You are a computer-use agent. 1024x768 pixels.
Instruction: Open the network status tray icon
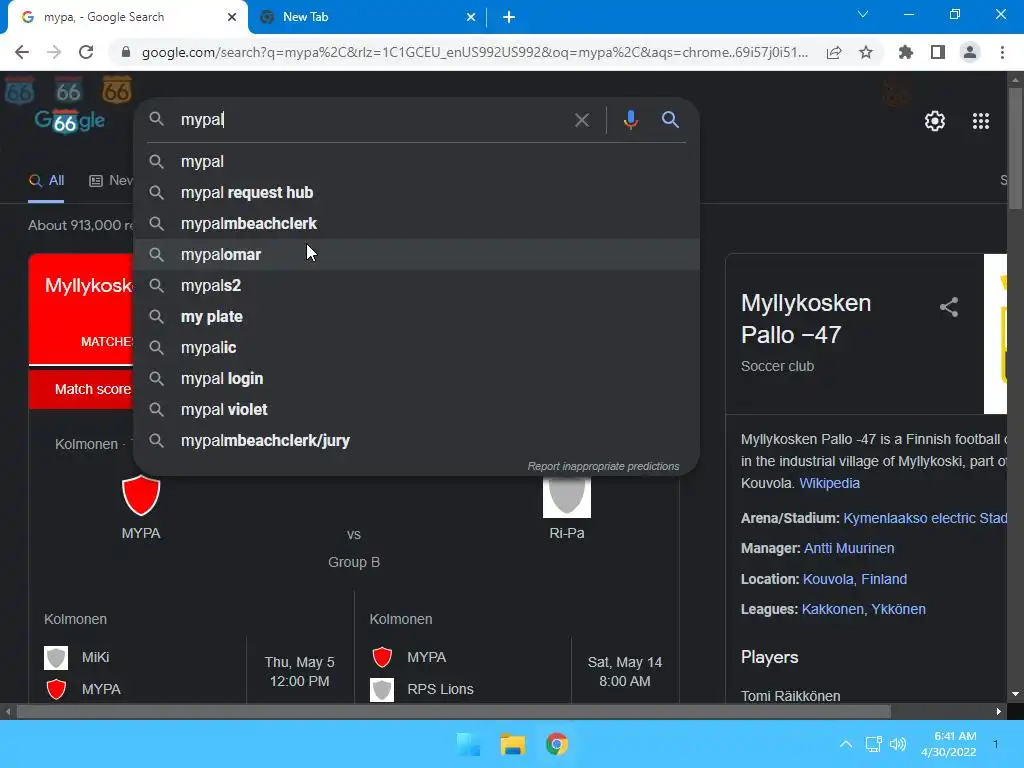coord(873,744)
